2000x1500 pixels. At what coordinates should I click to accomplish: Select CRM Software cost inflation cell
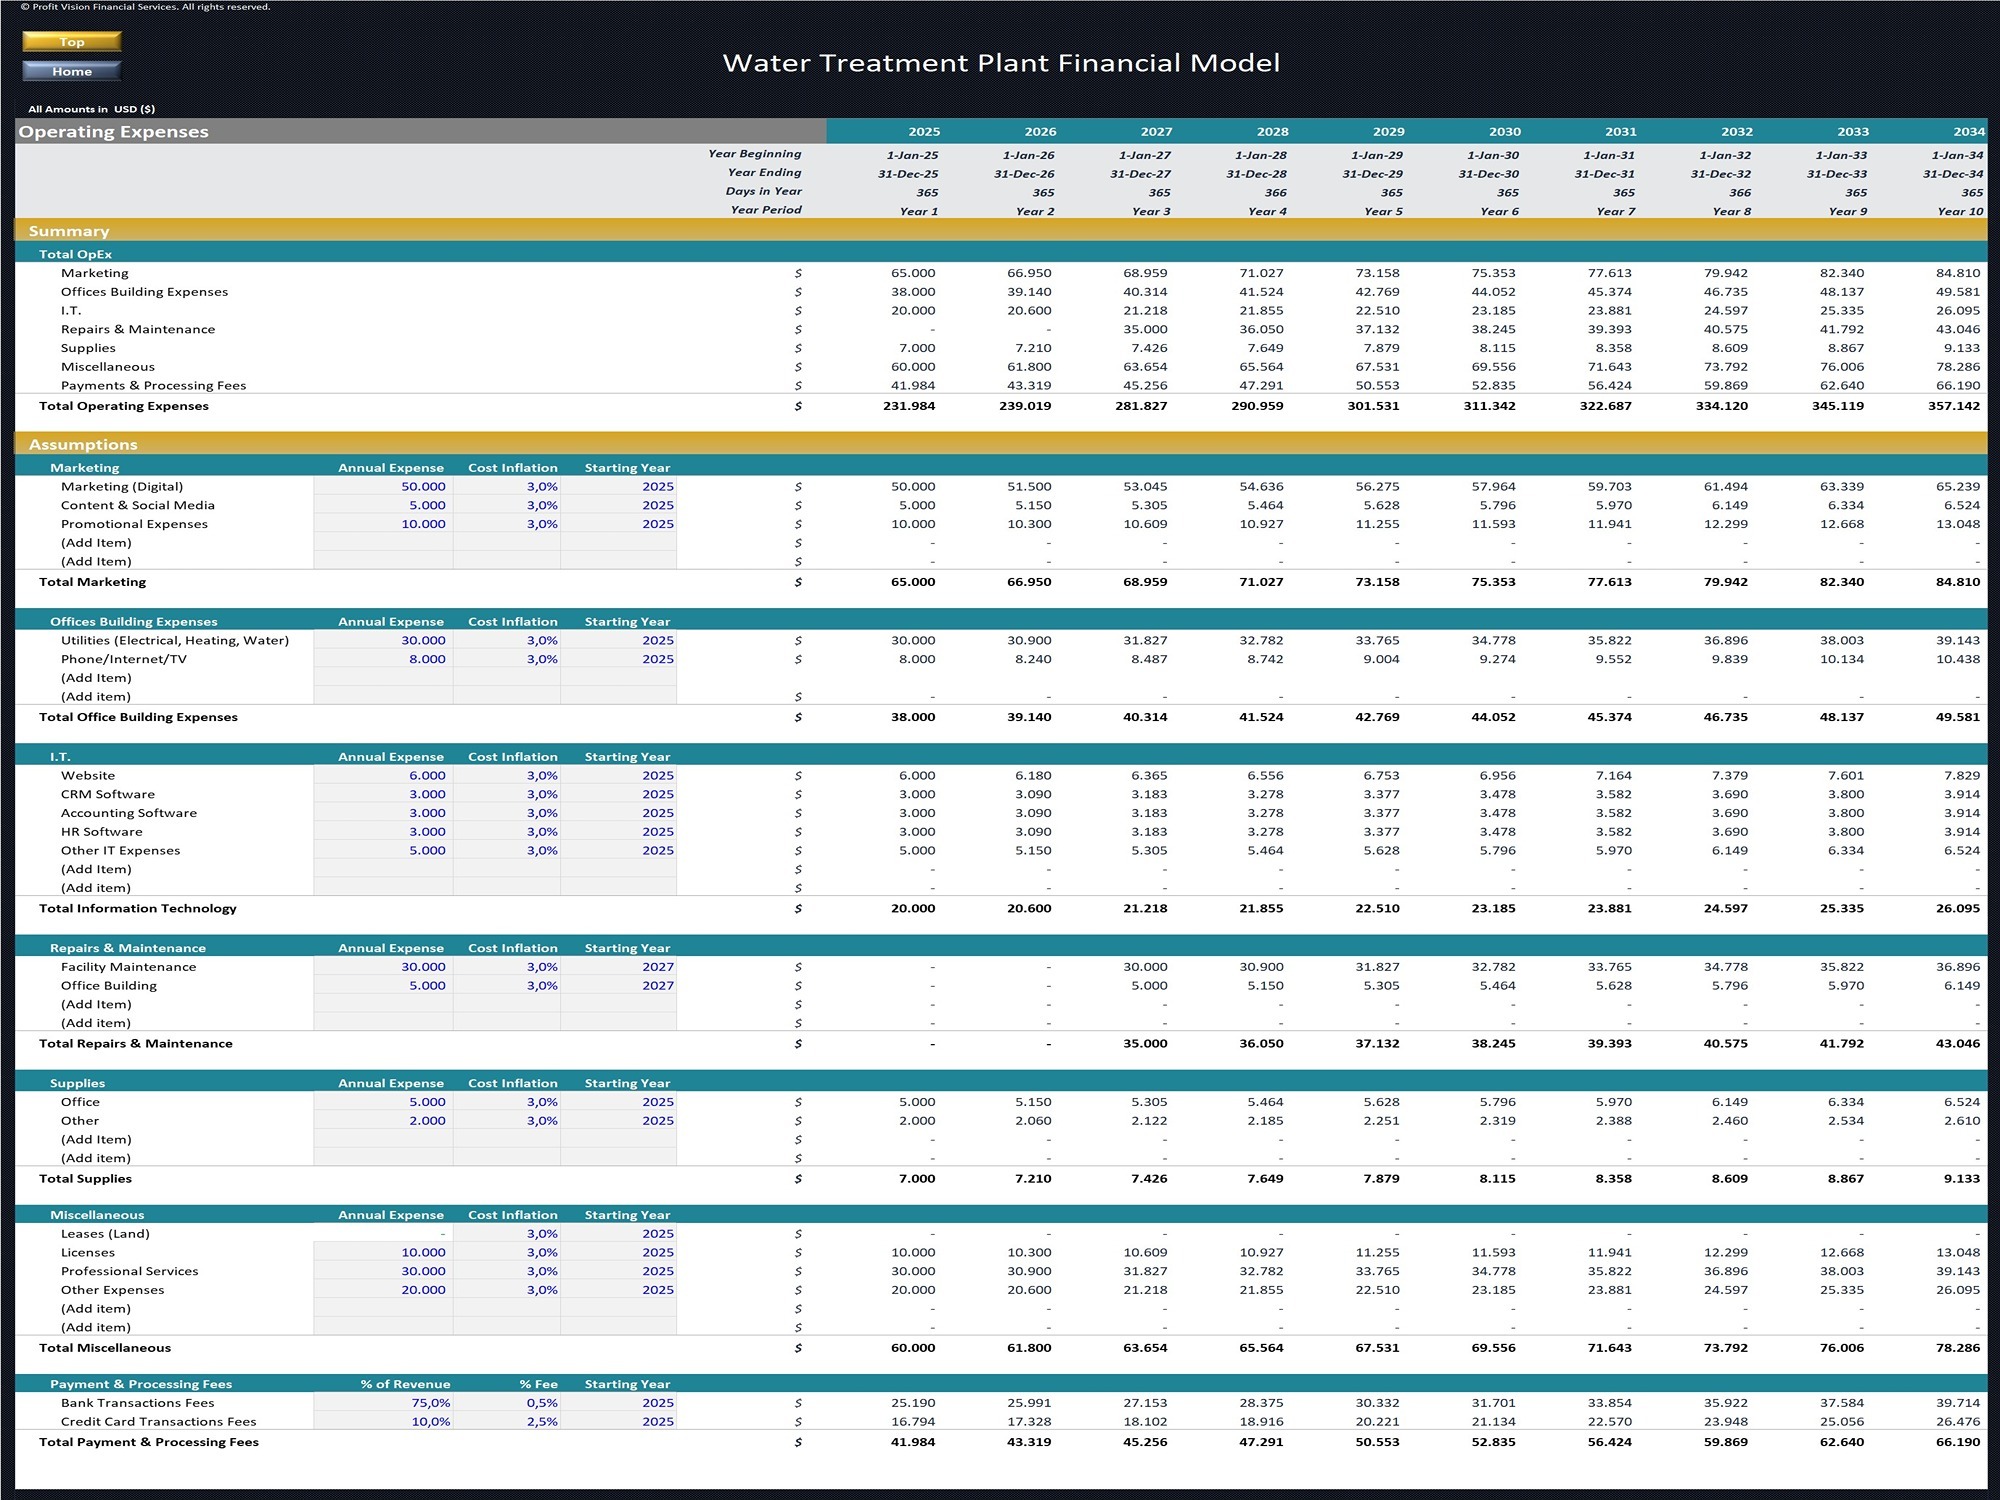tap(507, 795)
